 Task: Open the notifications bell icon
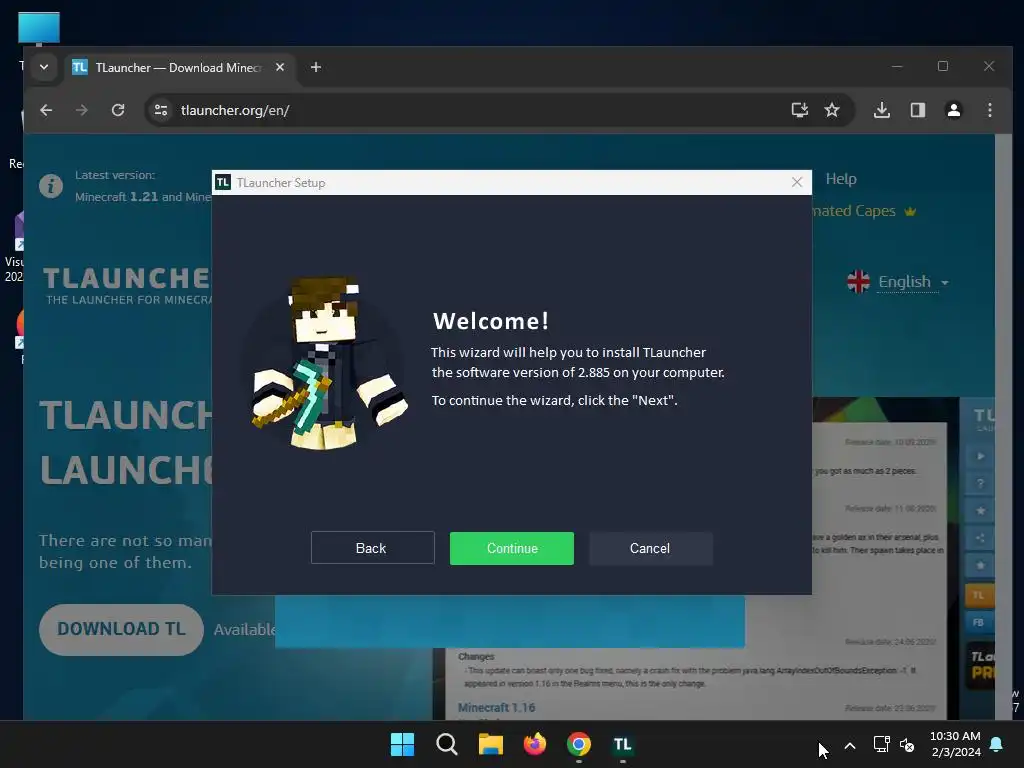[x=997, y=744]
